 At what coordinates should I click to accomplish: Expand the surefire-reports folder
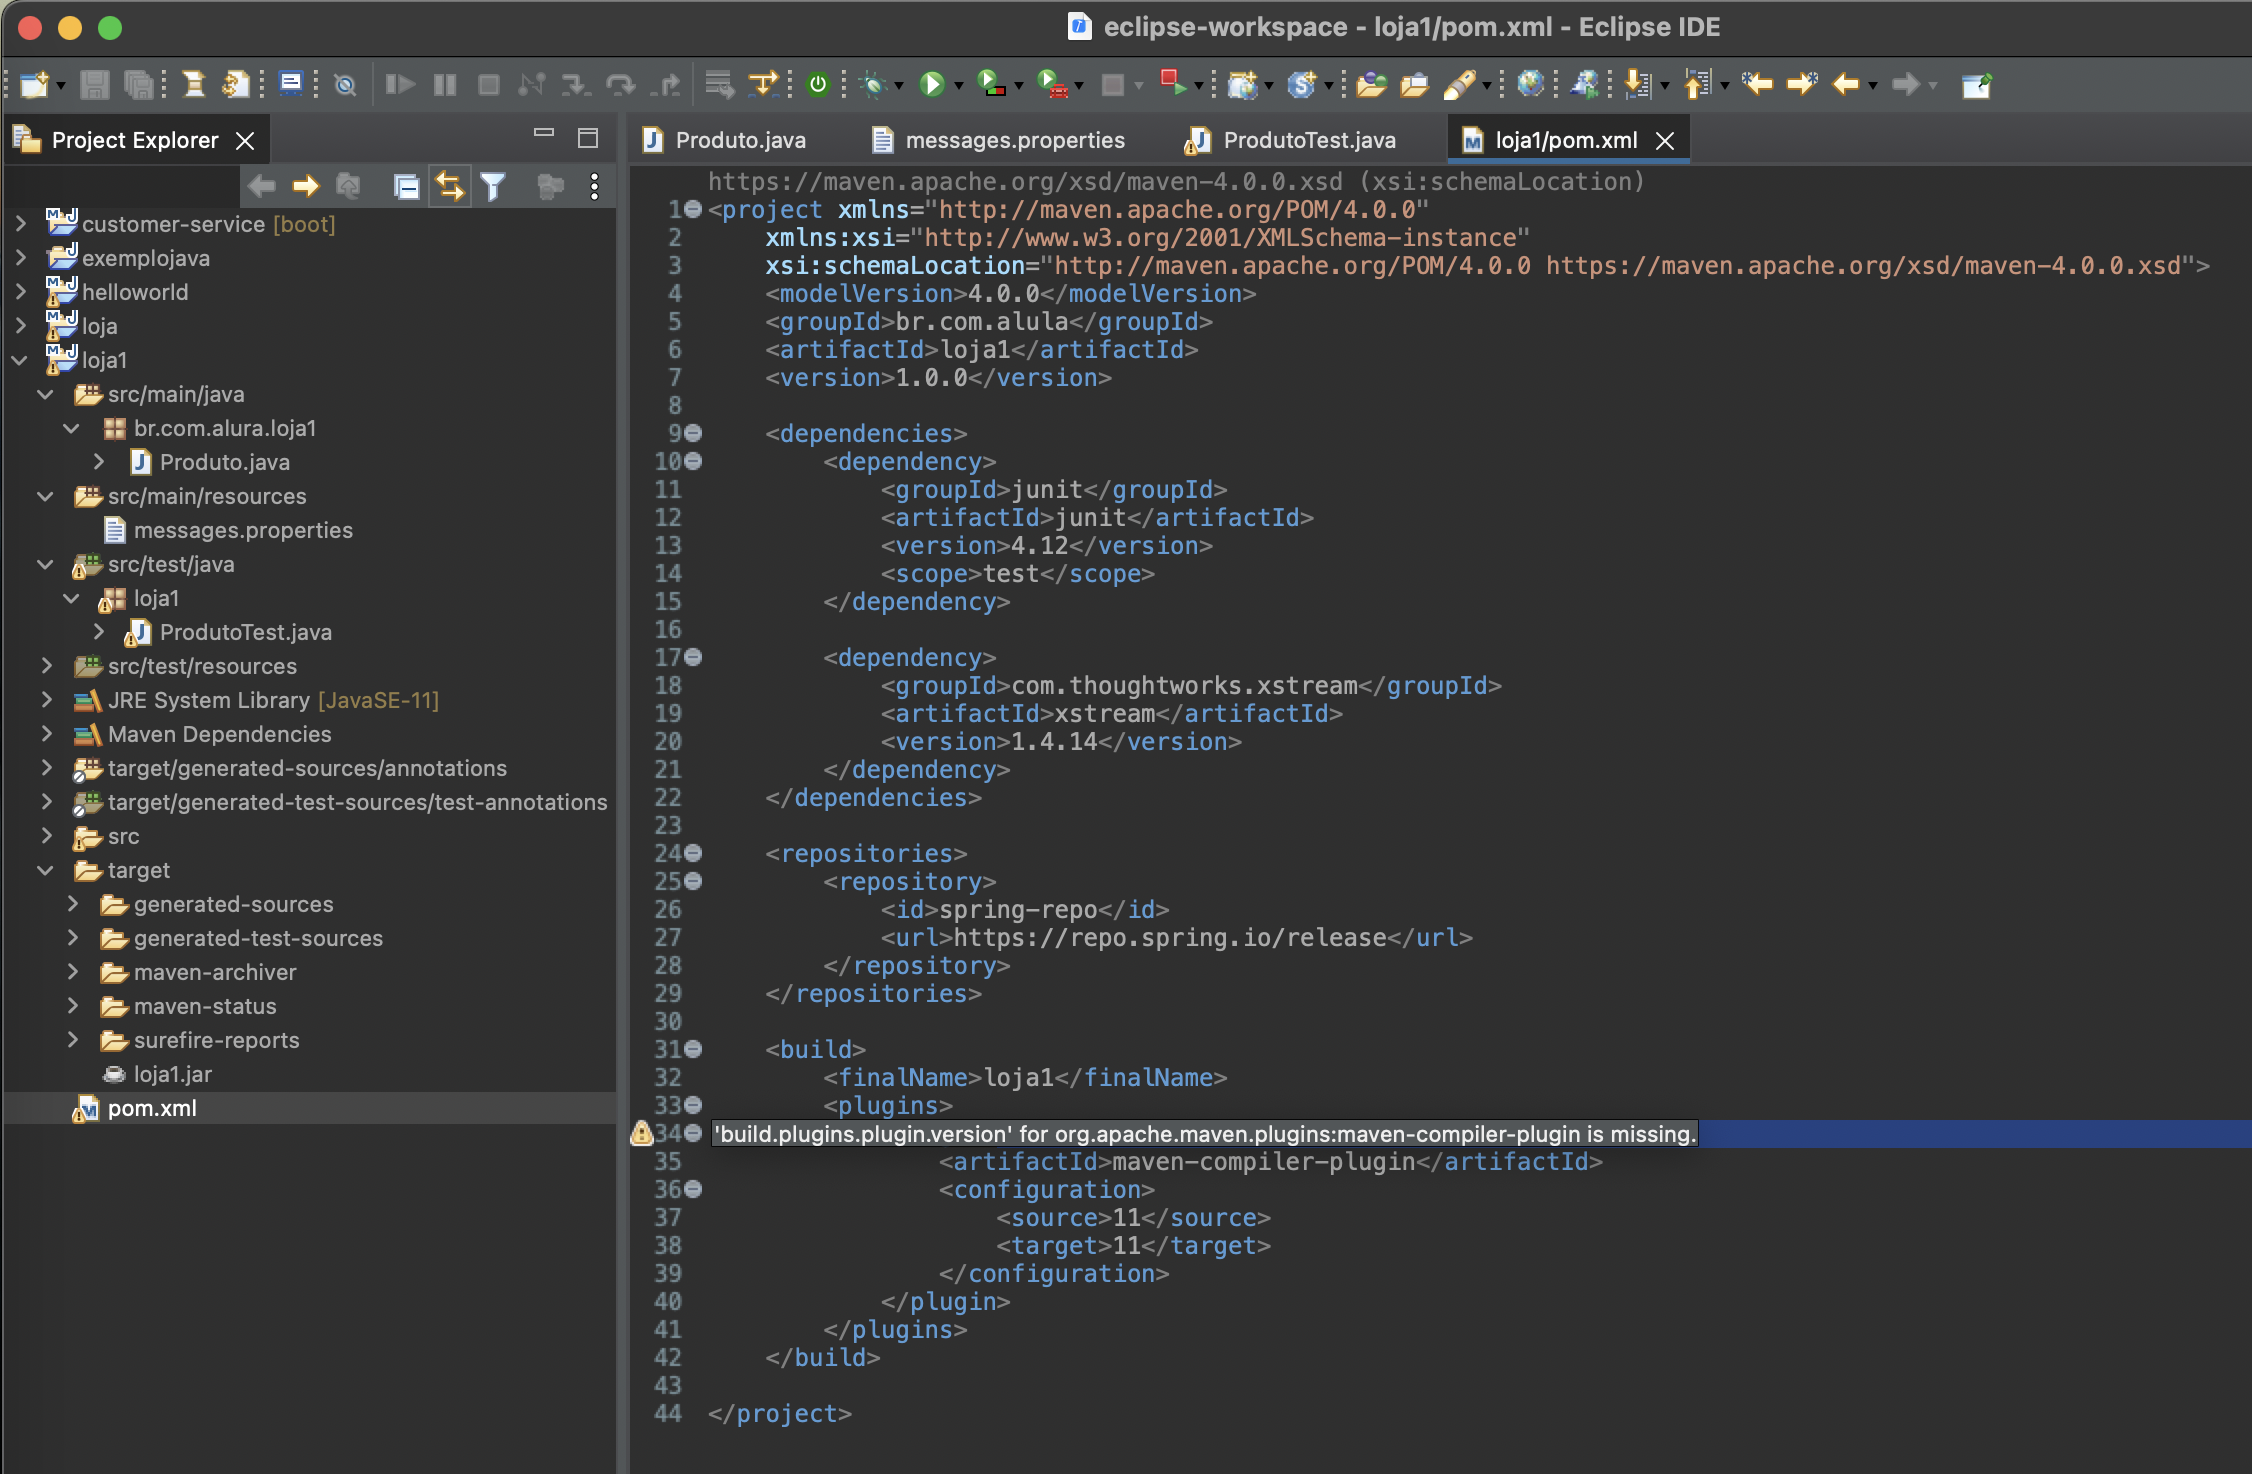(72, 1040)
